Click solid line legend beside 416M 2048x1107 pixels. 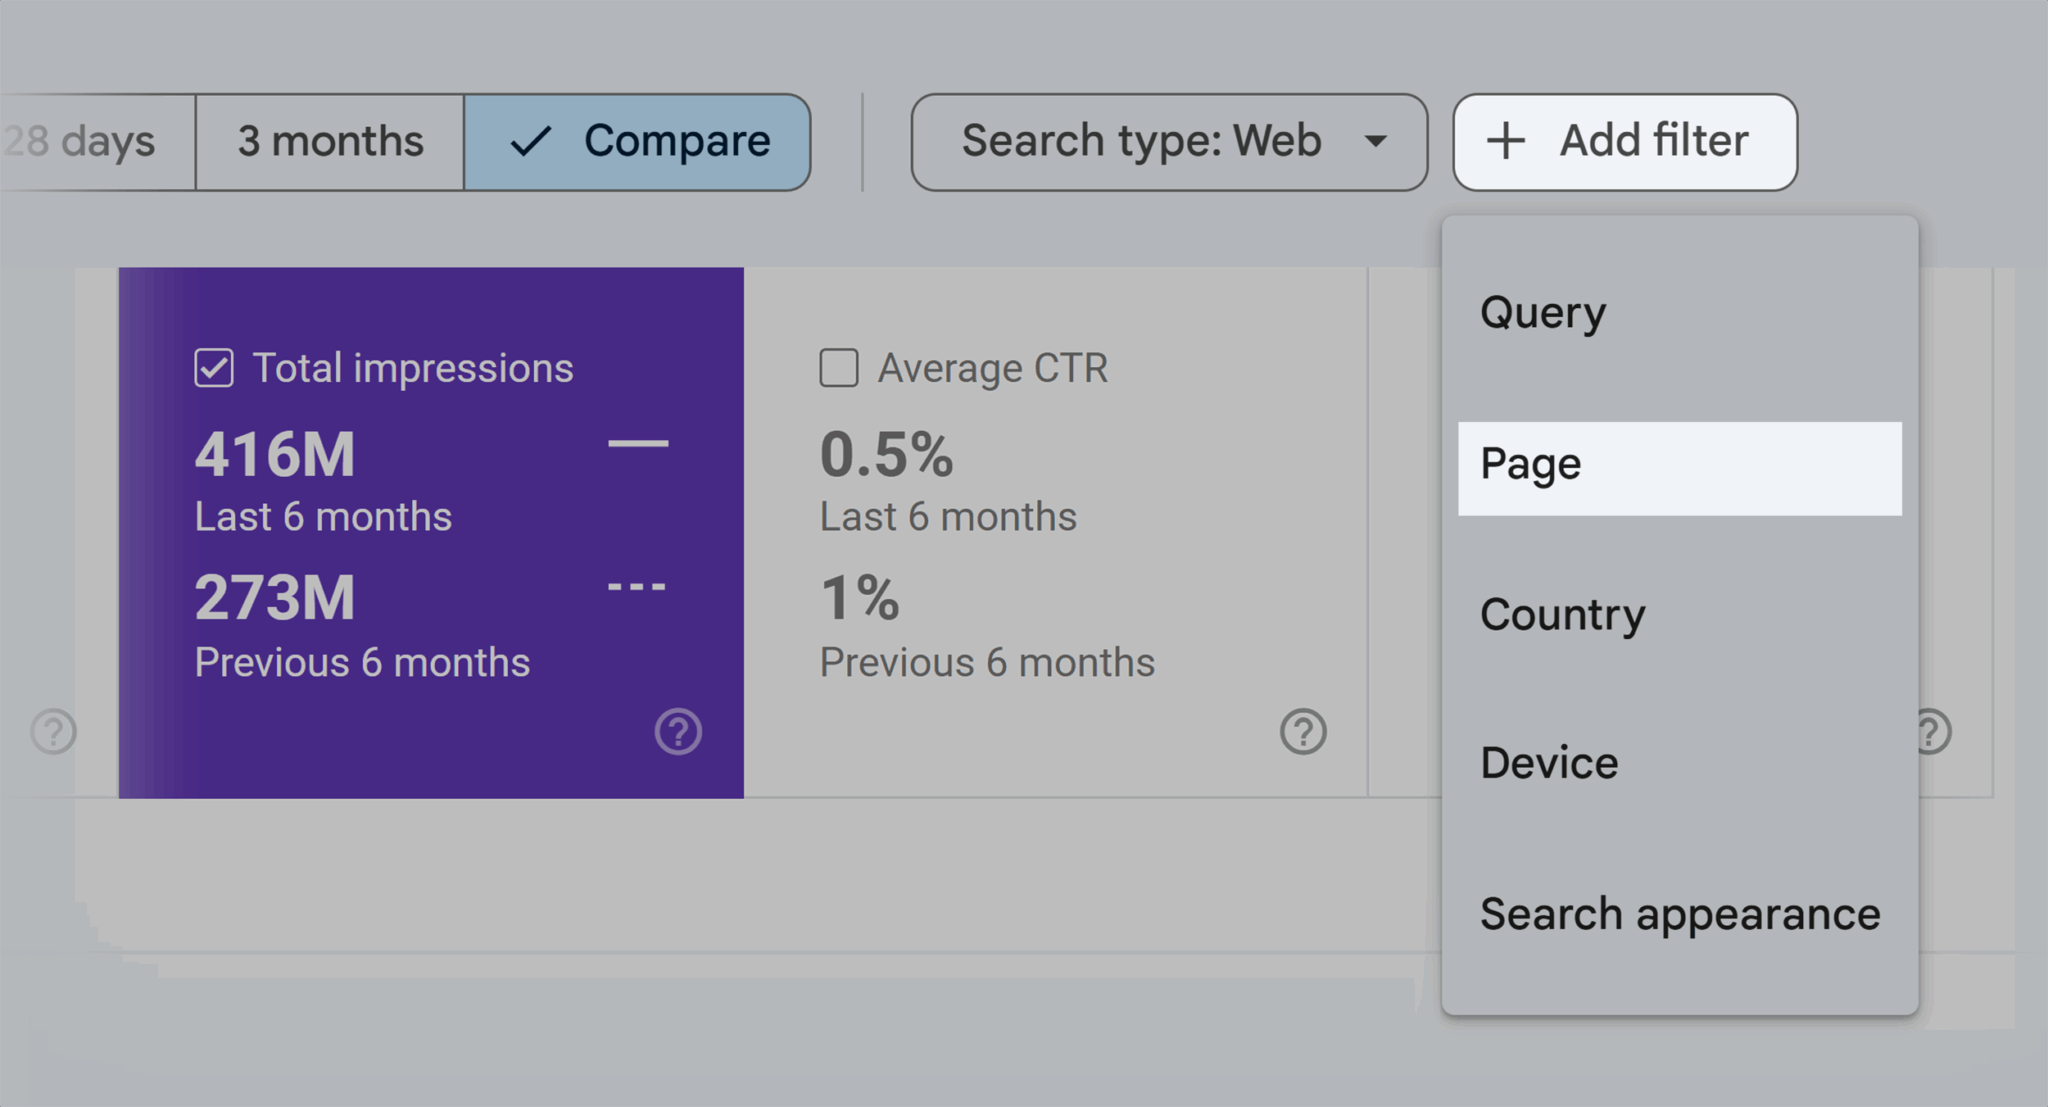click(638, 443)
